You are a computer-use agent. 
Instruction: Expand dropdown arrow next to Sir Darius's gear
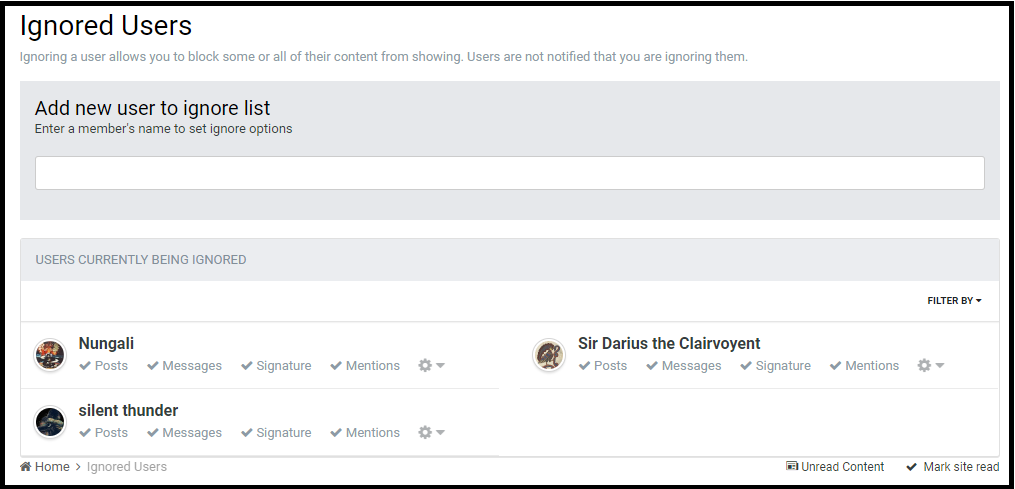[x=940, y=365]
